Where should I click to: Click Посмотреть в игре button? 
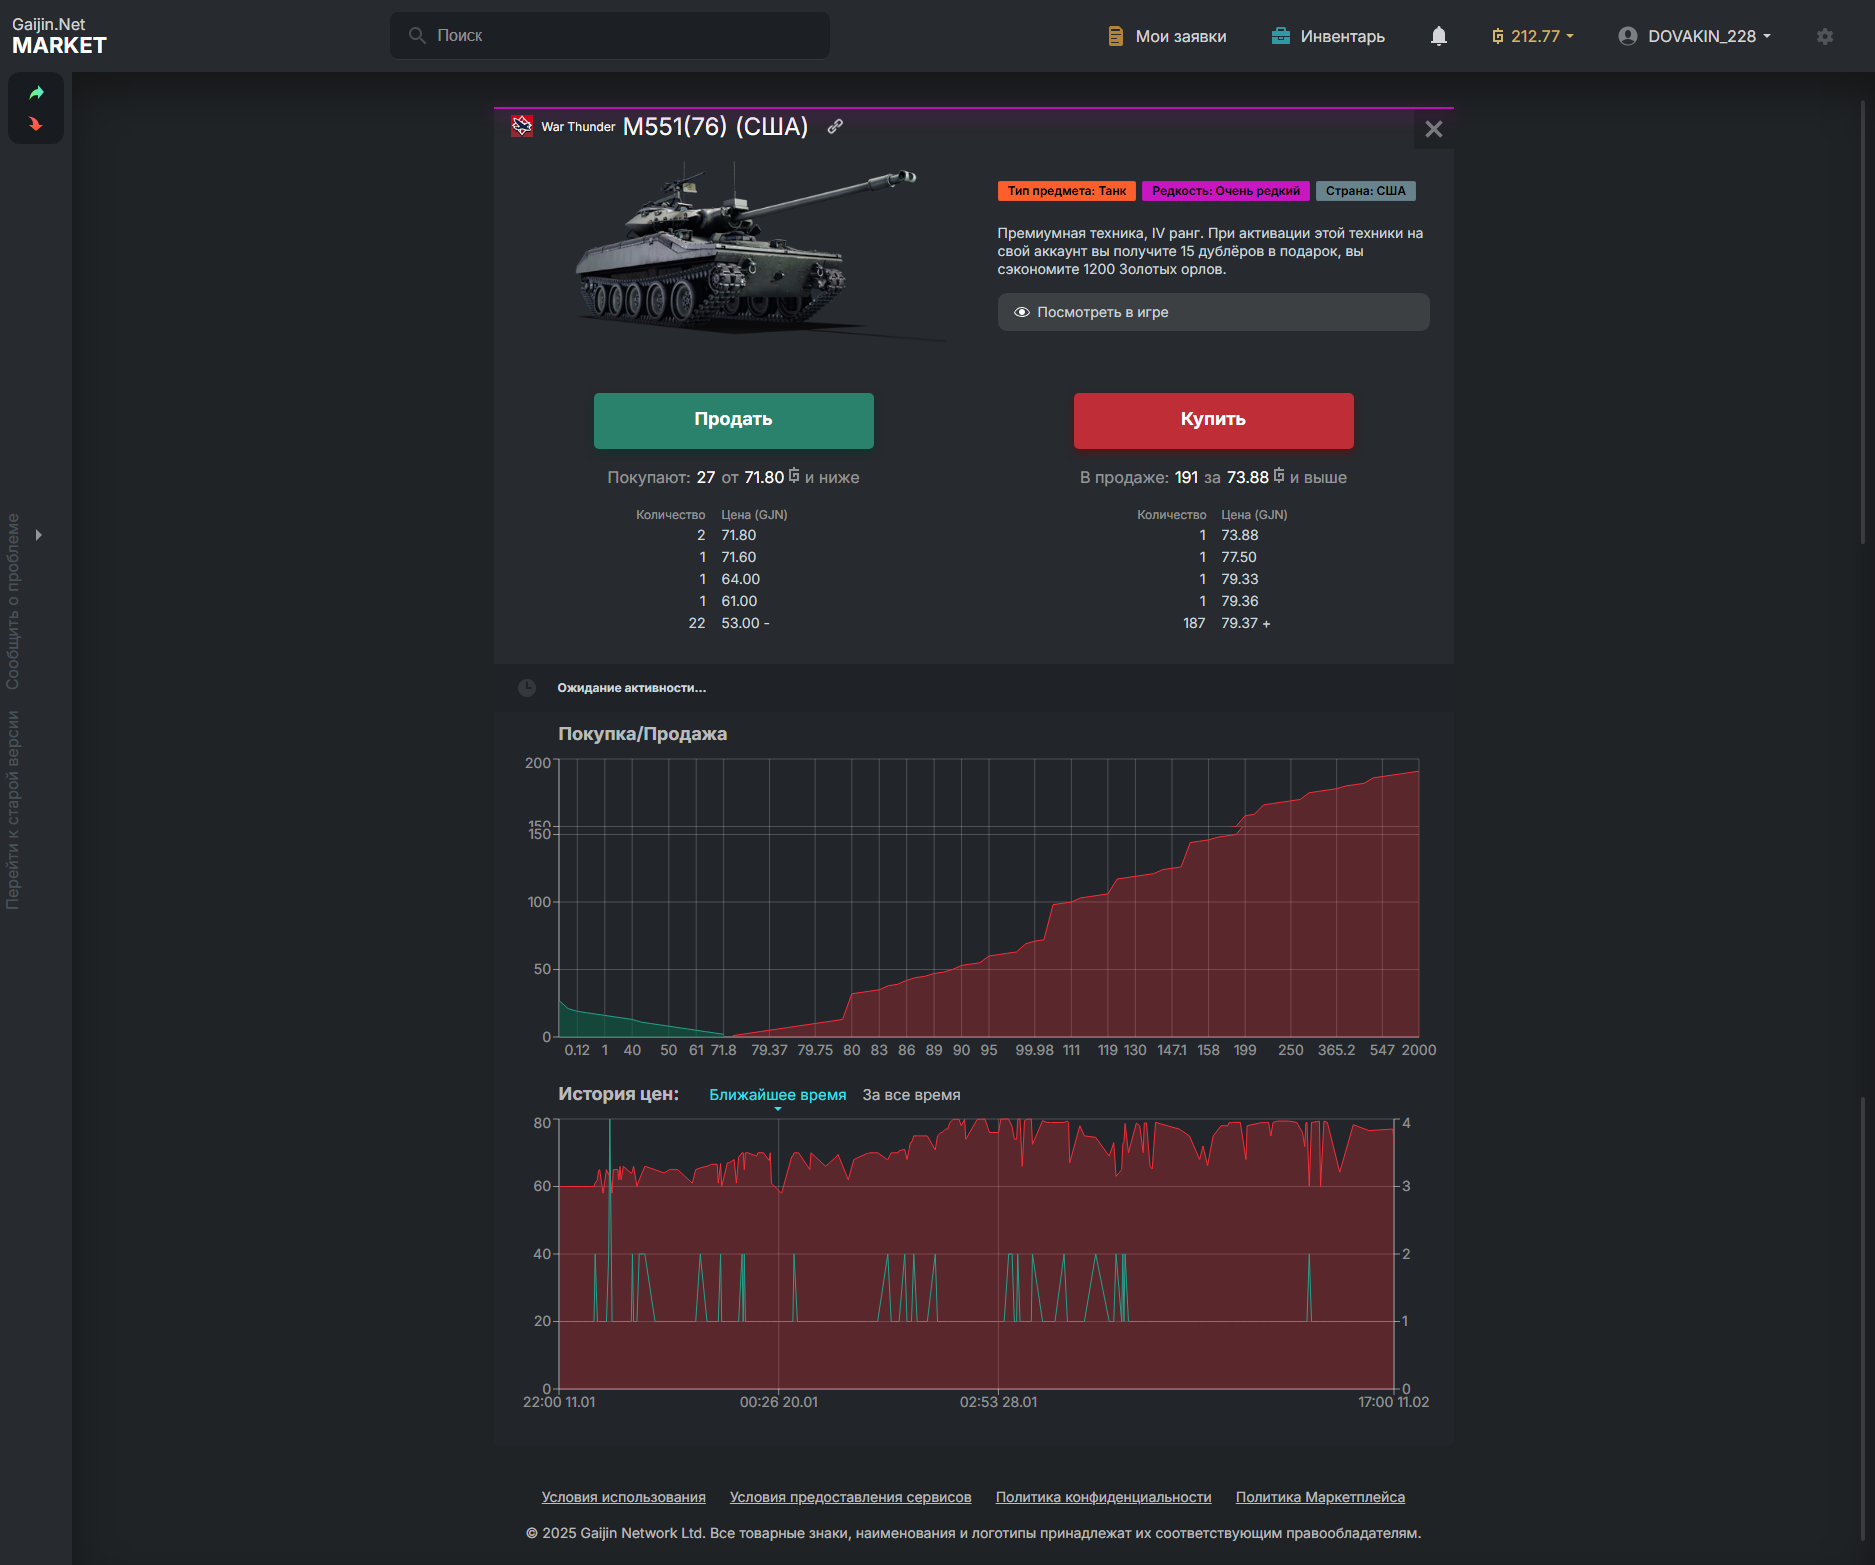click(x=1212, y=312)
